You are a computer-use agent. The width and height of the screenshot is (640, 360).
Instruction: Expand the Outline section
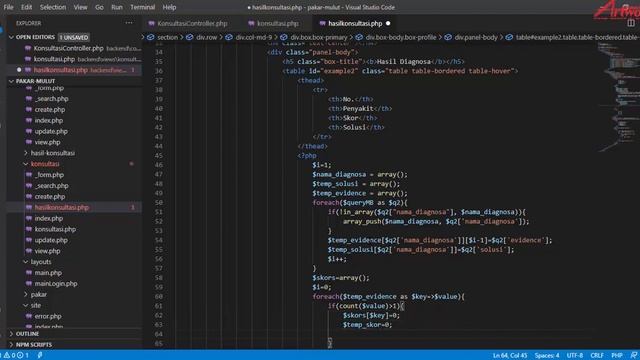coord(11,334)
